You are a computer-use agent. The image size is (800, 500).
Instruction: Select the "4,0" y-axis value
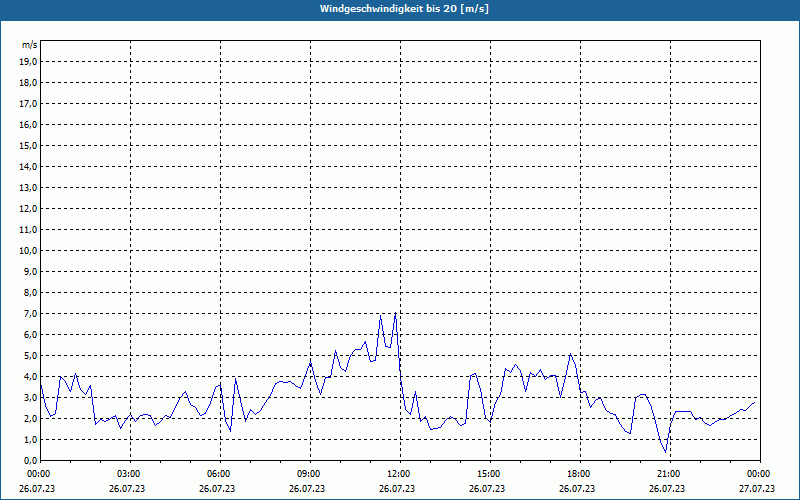[x=30, y=377]
